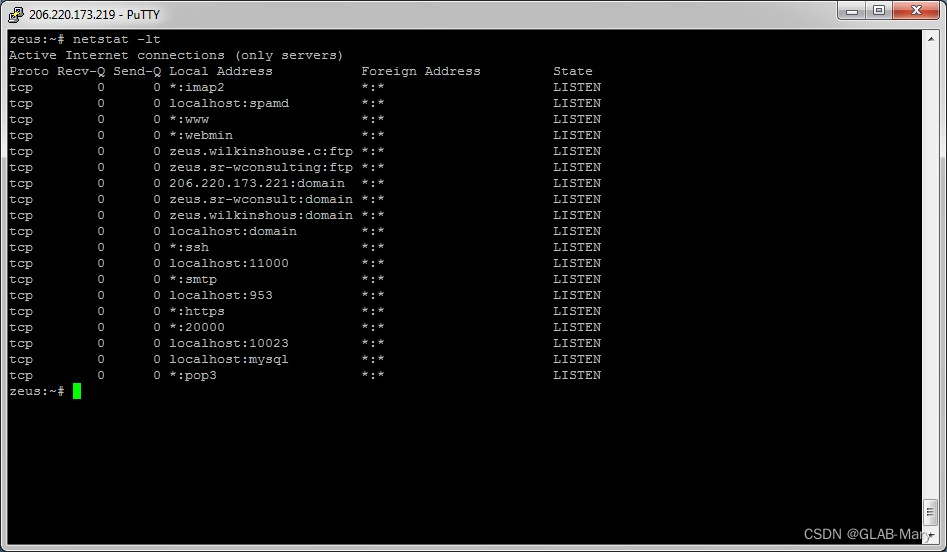
Task: Click the 'Recv-Q' column header
Action: click(81, 71)
